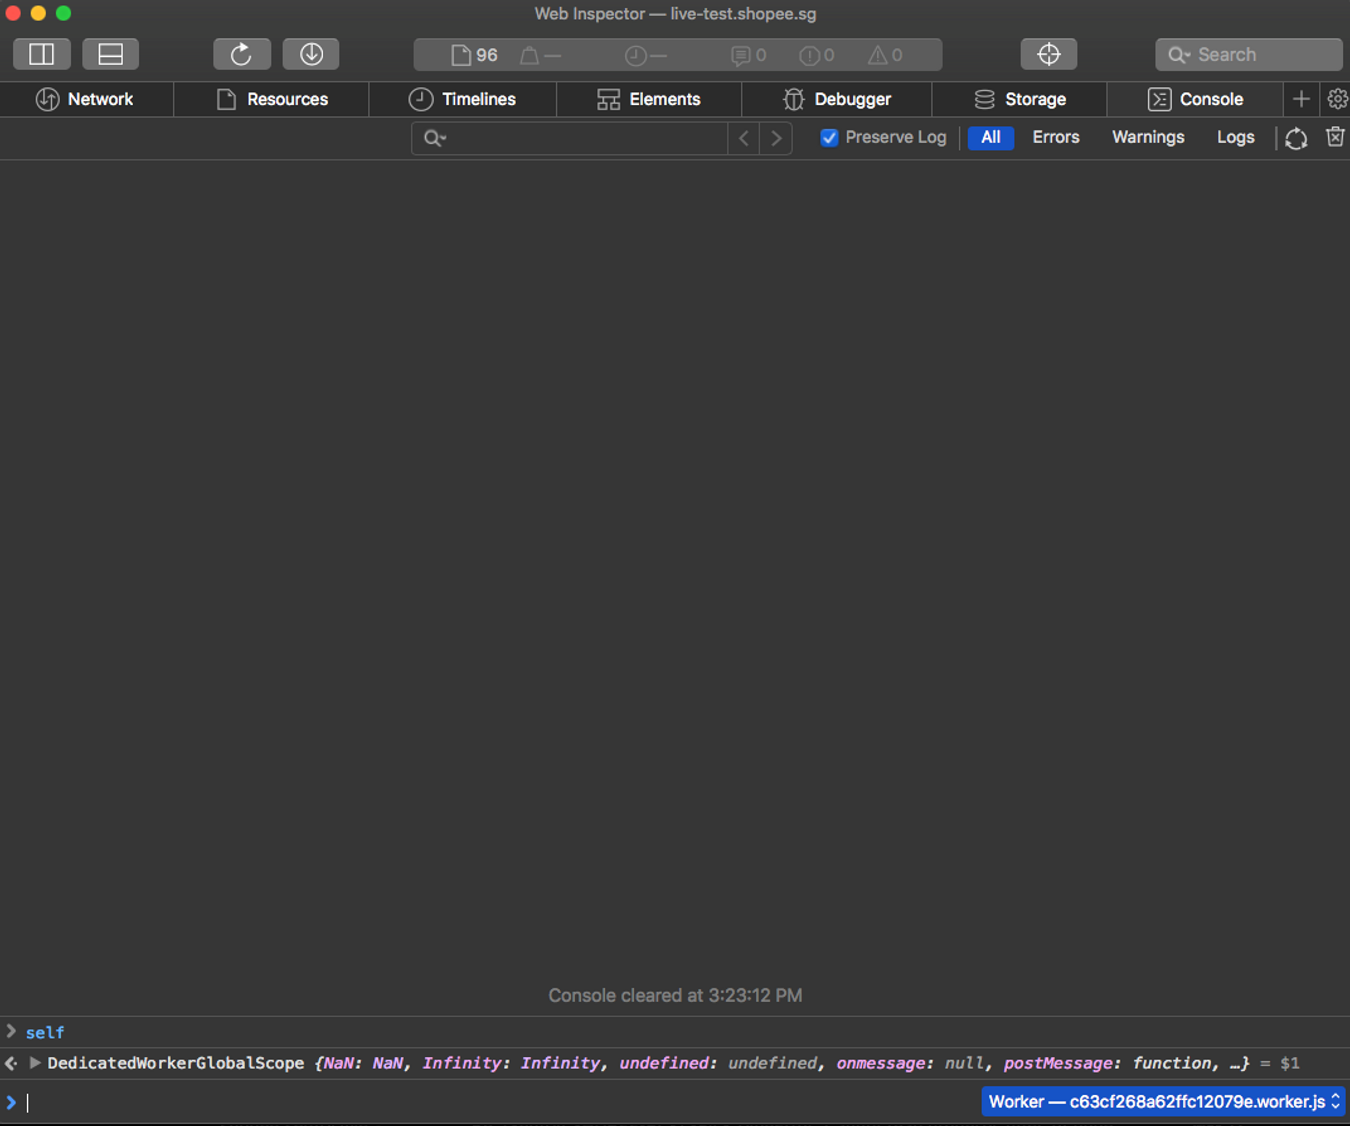This screenshot has height=1126, width=1350.
Task: Open the Worker execution context dropdown
Action: (x=1162, y=1101)
